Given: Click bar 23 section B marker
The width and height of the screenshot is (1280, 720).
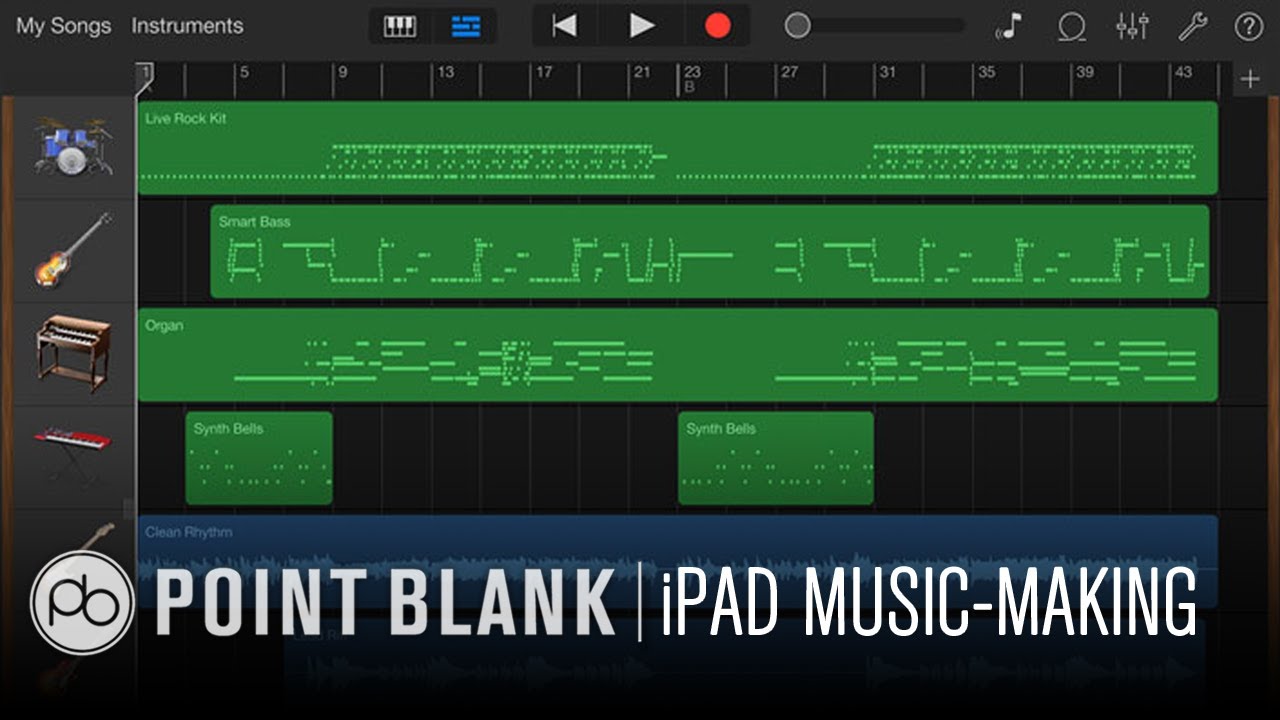Looking at the screenshot, I should point(691,79).
